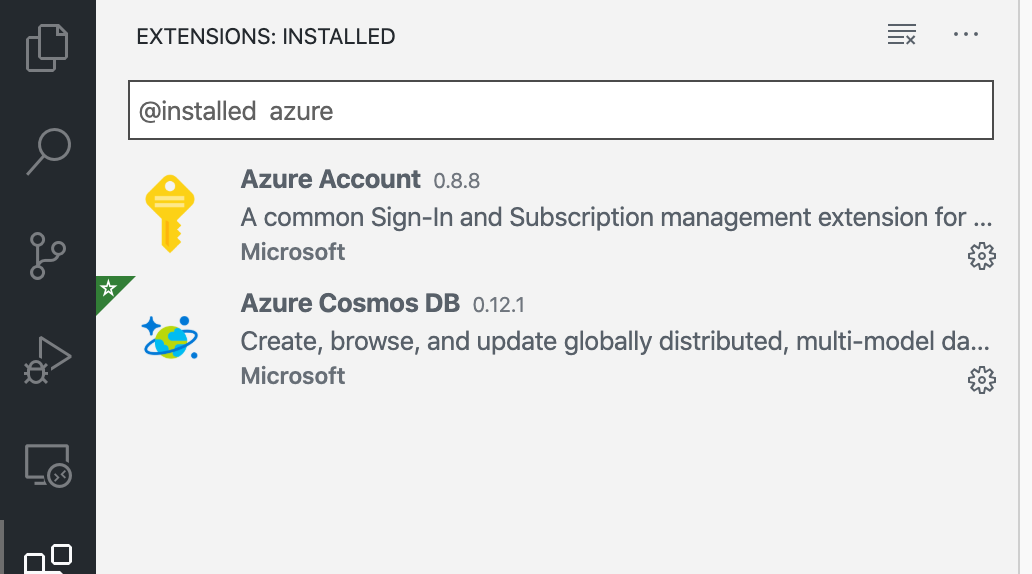The height and width of the screenshot is (574, 1032).
Task: Click Microsoft publisher under Azure Cosmos DB
Action: tap(293, 376)
